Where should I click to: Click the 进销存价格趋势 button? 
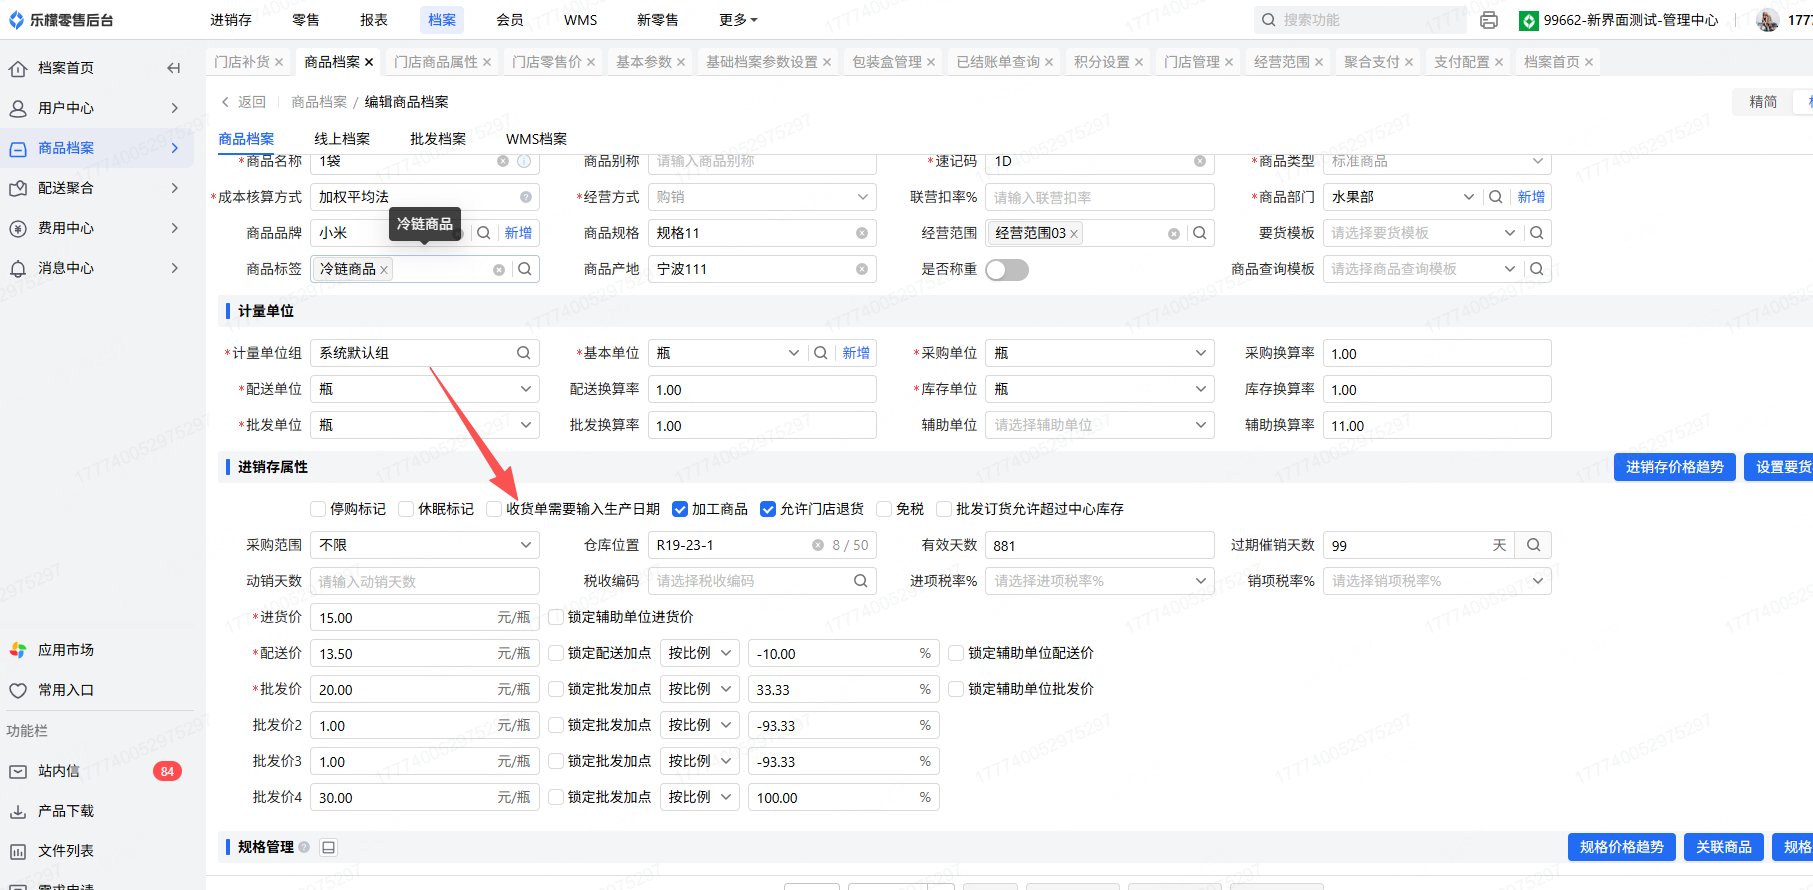point(1675,467)
